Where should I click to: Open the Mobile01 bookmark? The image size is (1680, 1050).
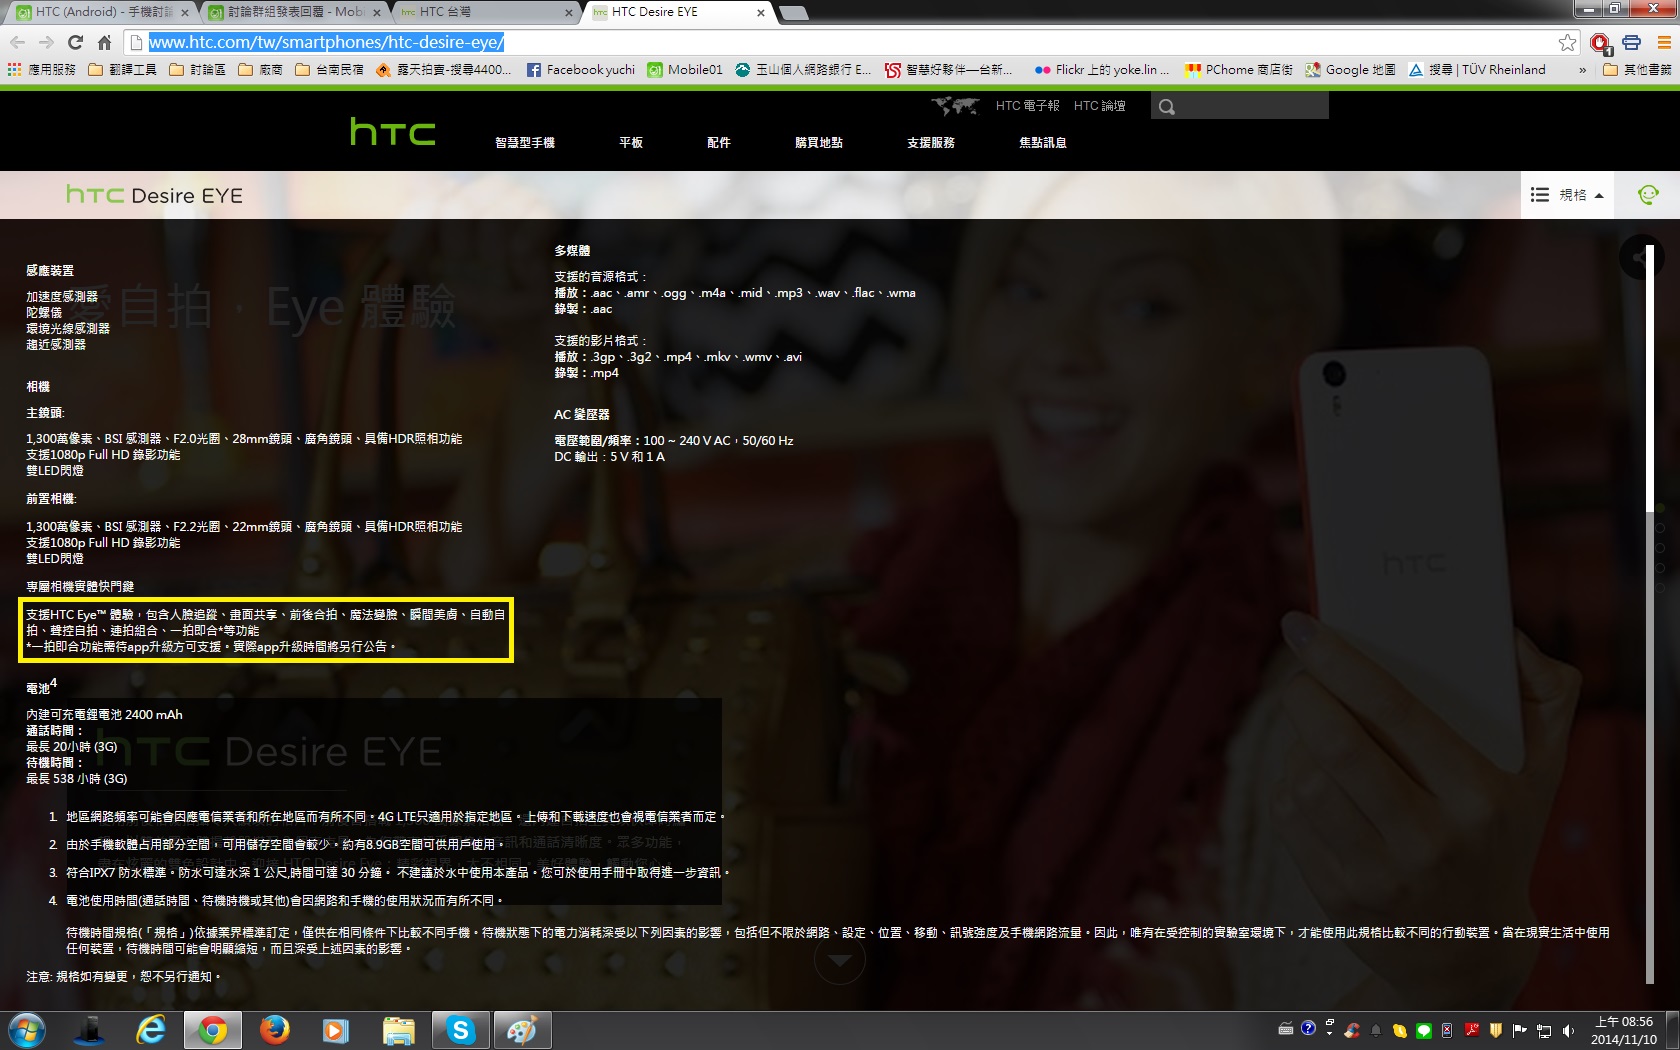click(685, 70)
